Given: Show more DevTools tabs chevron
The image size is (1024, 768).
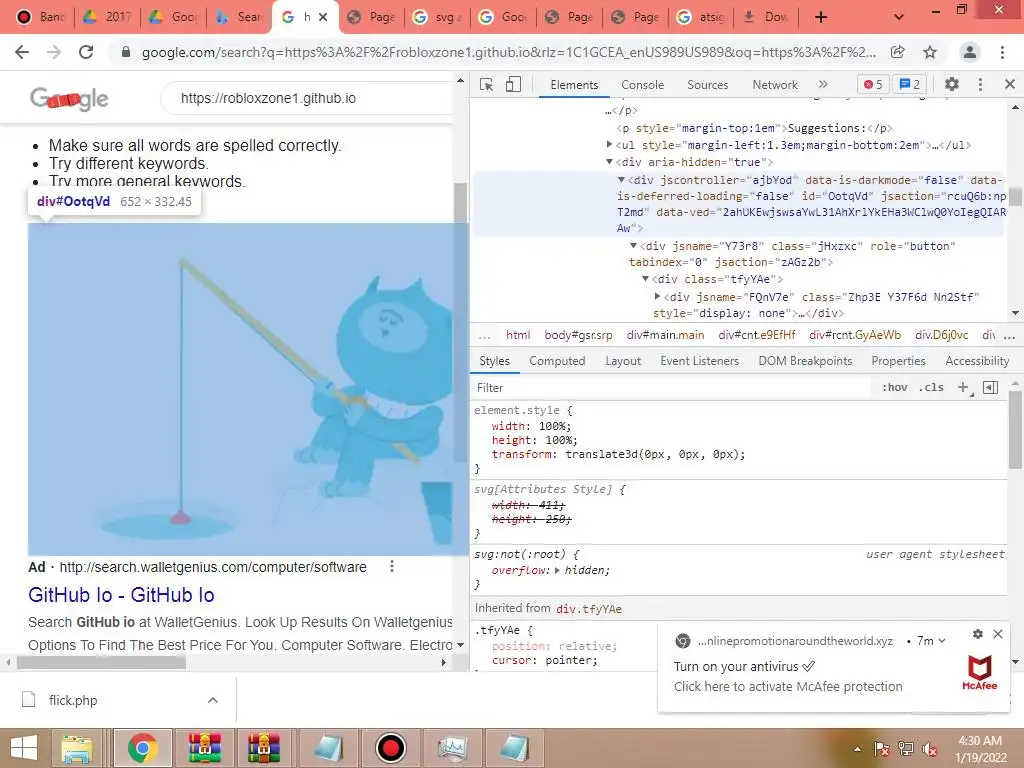Looking at the screenshot, I should coord(823,84).
